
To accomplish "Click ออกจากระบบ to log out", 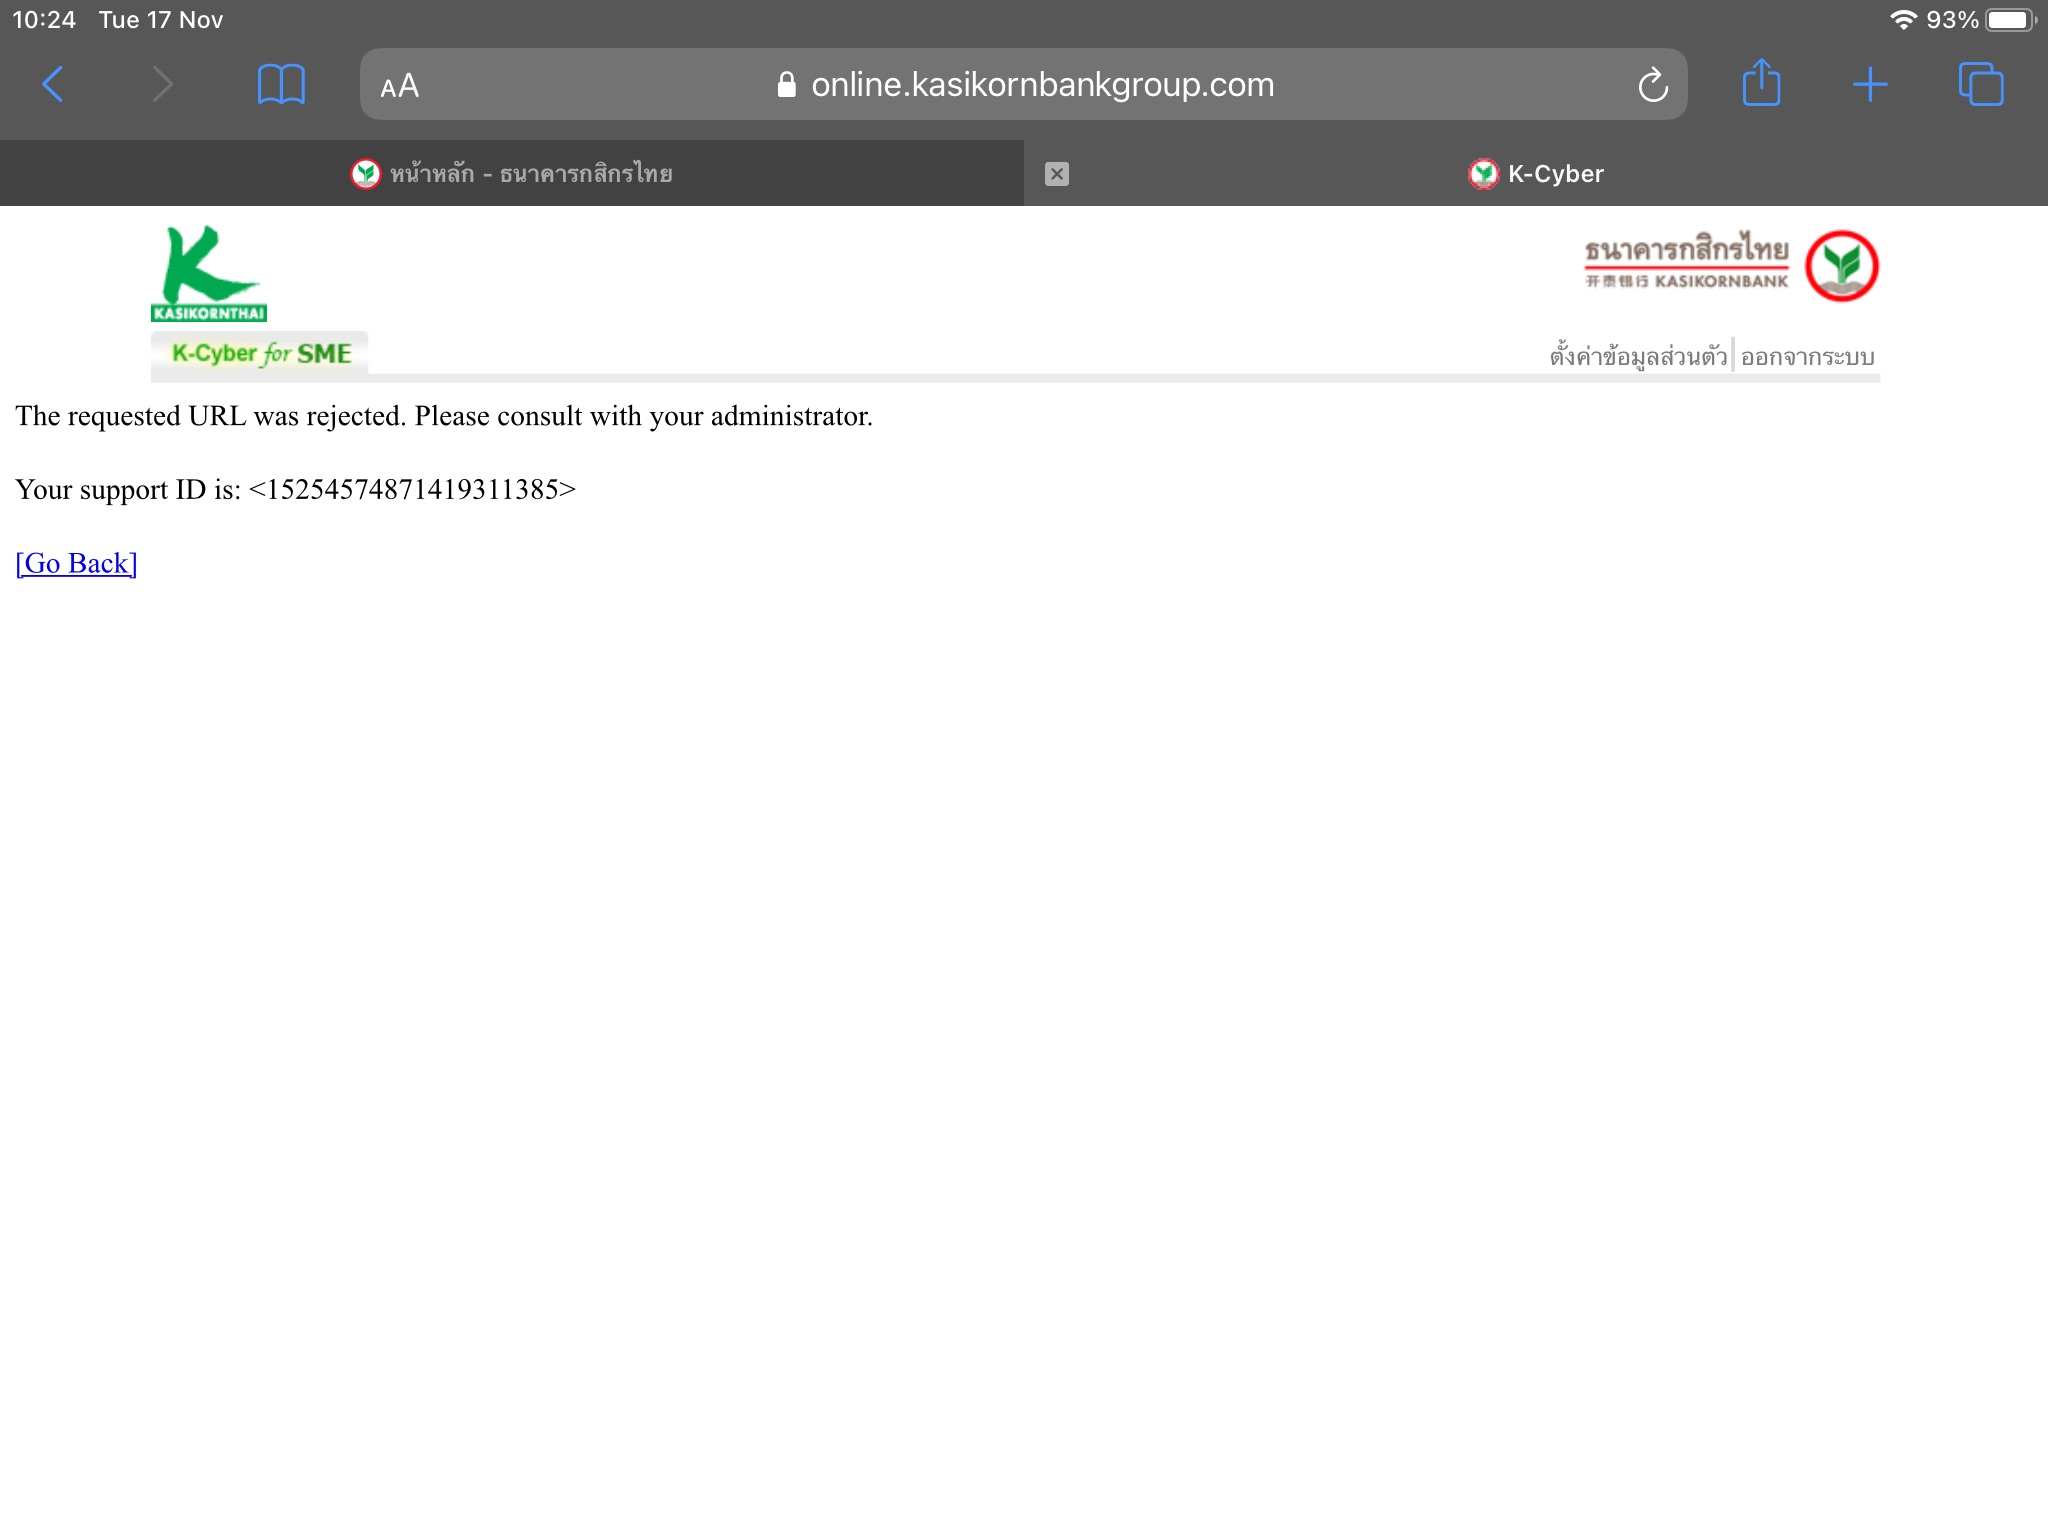I will coord(1807,357).
